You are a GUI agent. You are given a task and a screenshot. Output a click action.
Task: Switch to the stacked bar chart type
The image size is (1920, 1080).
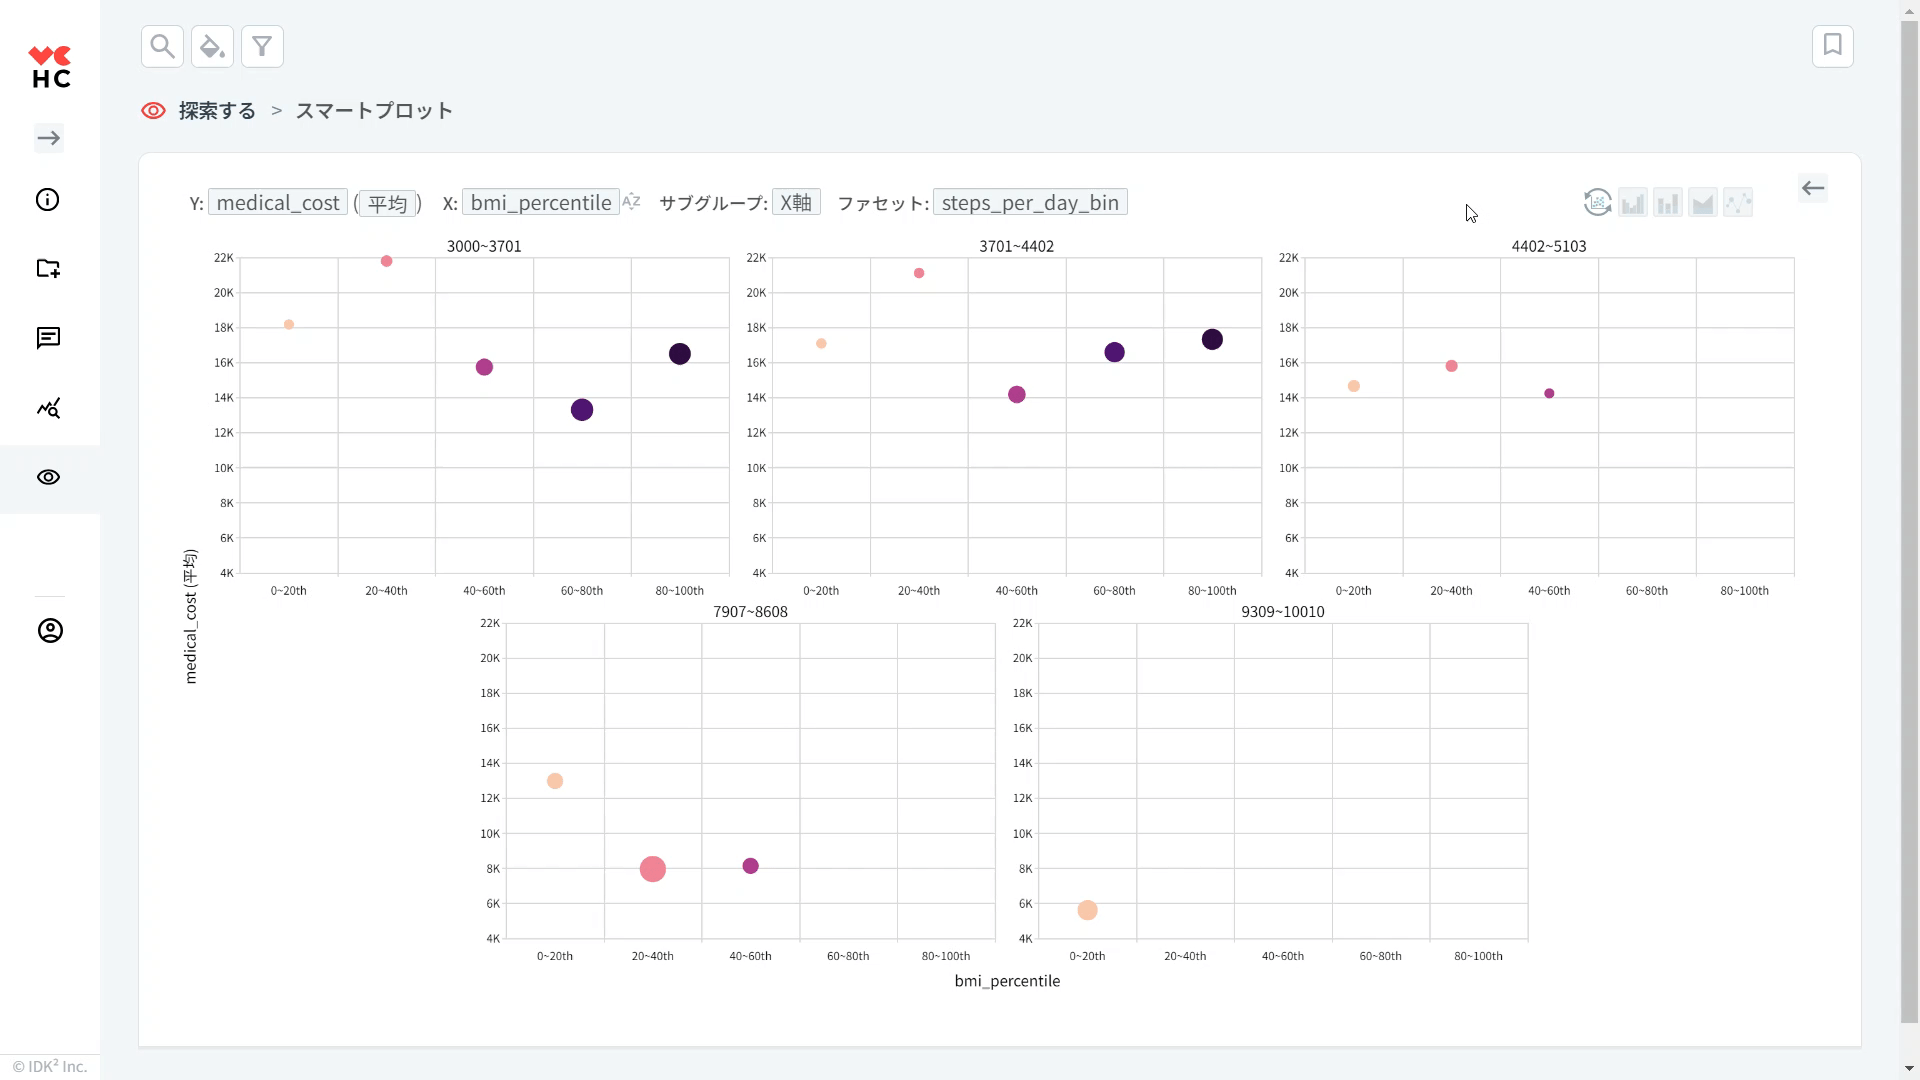click(x=1668, y=203)
